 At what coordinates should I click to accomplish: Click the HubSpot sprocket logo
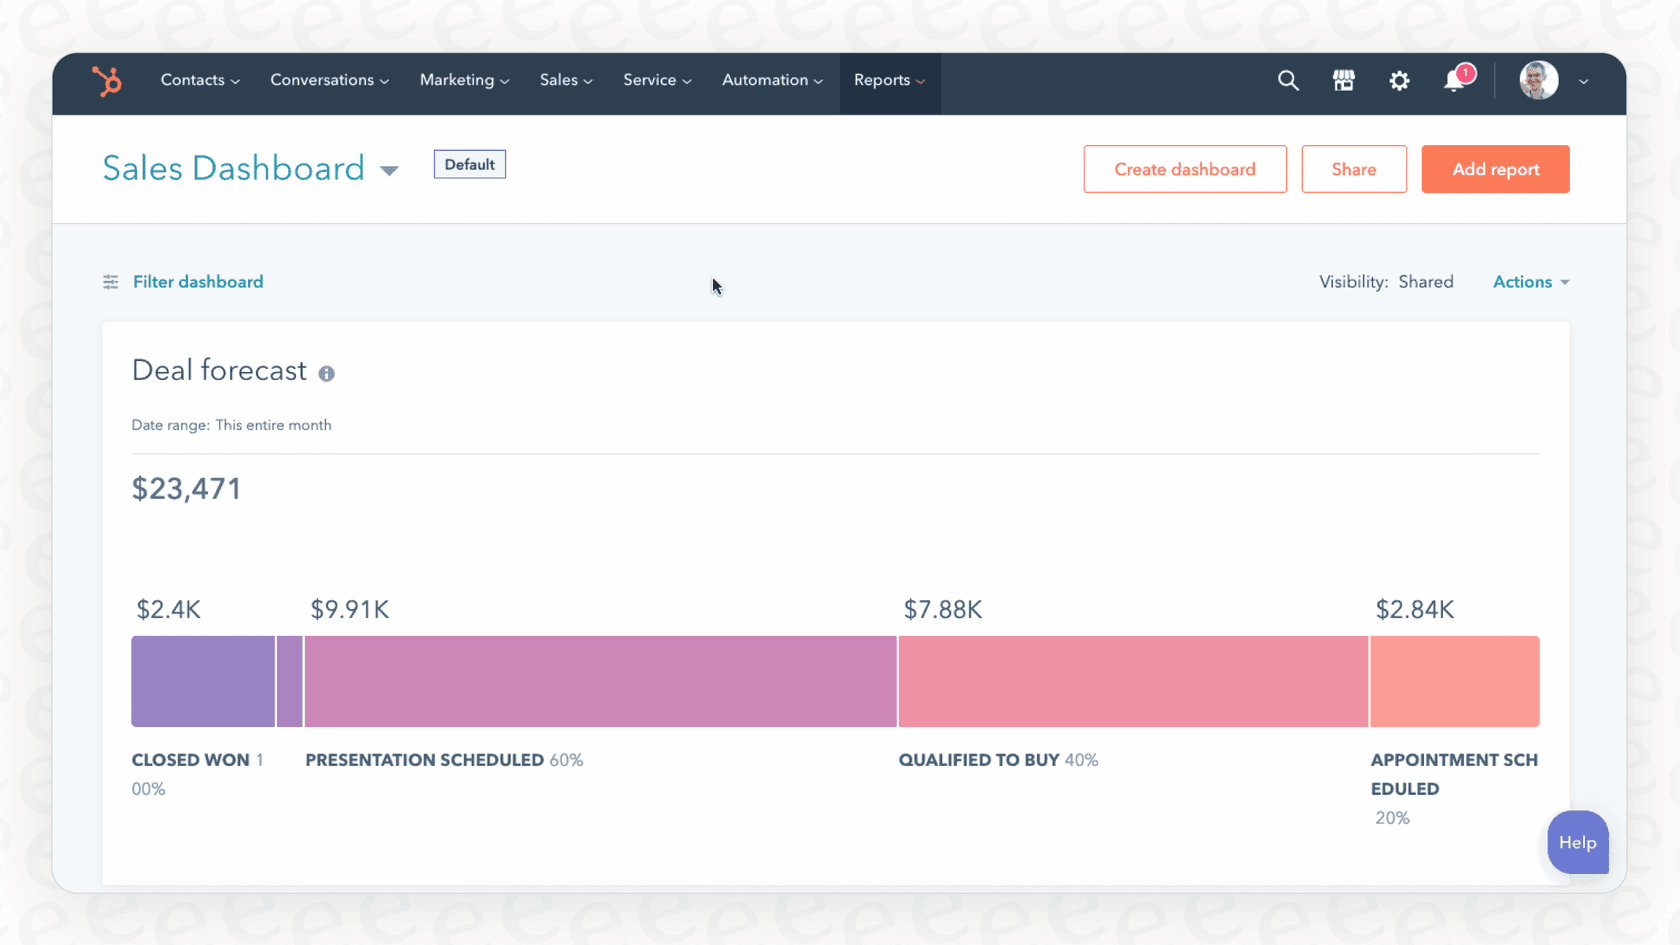coord(107,82)
